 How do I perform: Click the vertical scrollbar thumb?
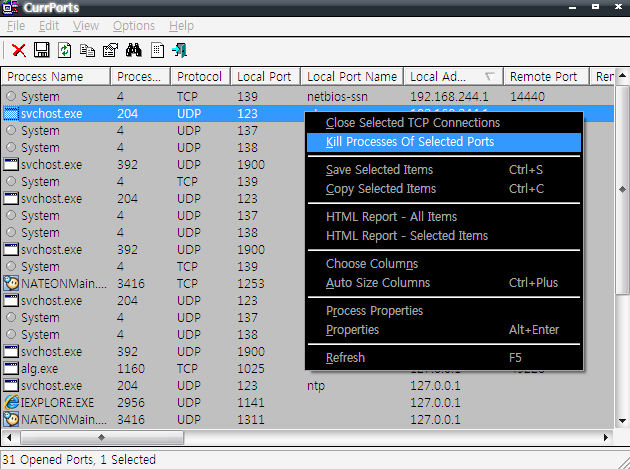click(622, 189)
